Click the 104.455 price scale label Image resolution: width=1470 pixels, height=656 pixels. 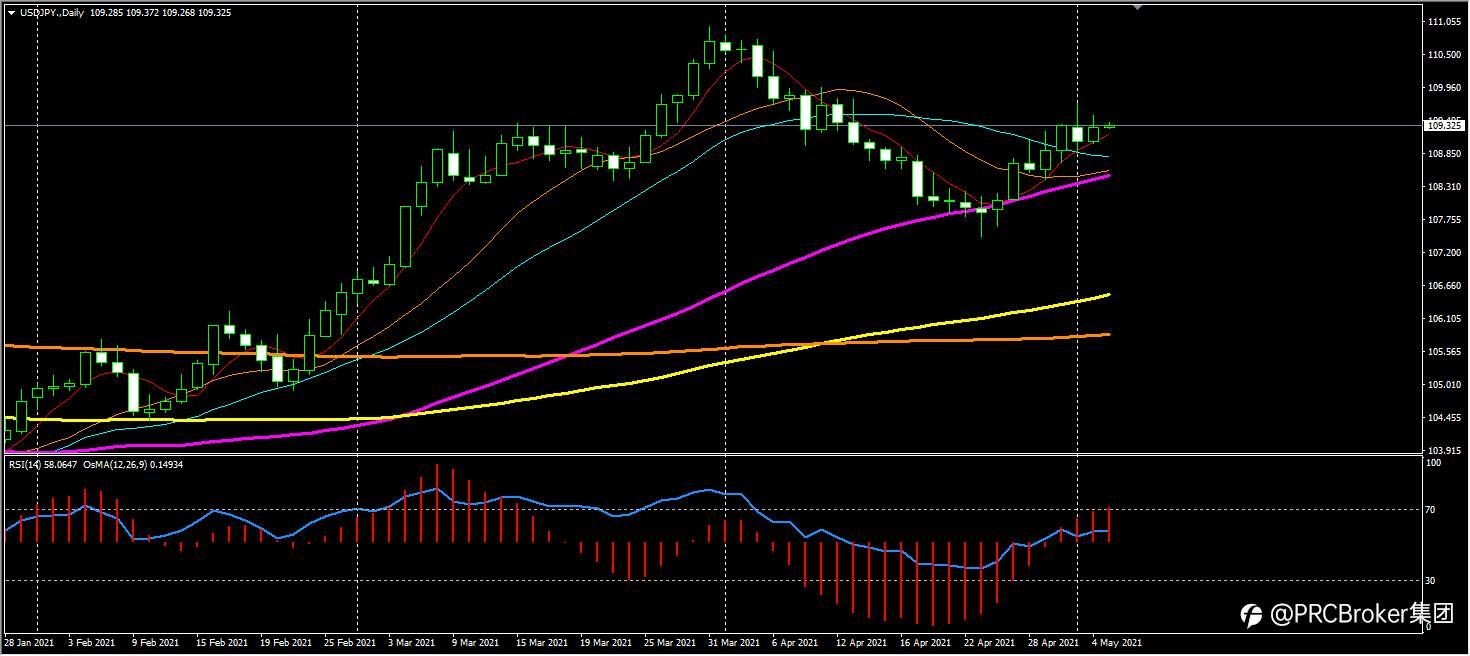coord(1445,418)
